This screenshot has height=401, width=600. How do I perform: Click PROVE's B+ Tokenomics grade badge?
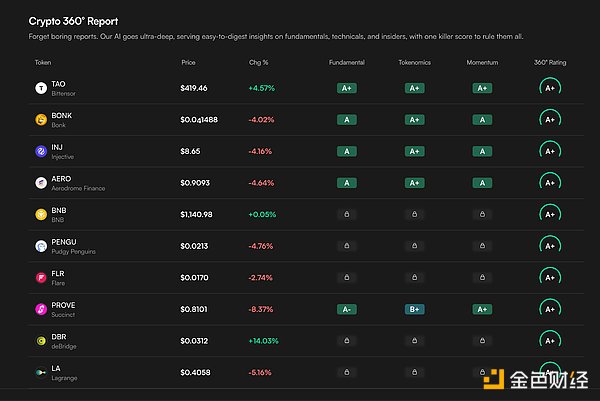(x=414, y=309)
